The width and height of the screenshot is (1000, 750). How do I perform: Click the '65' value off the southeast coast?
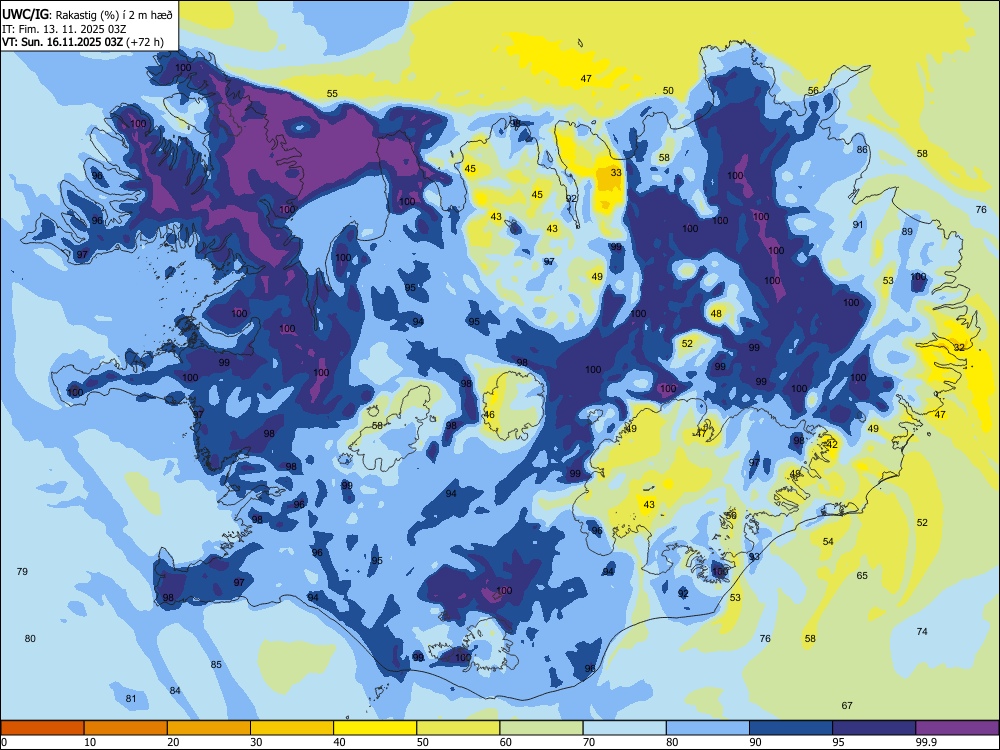[862, 575]
